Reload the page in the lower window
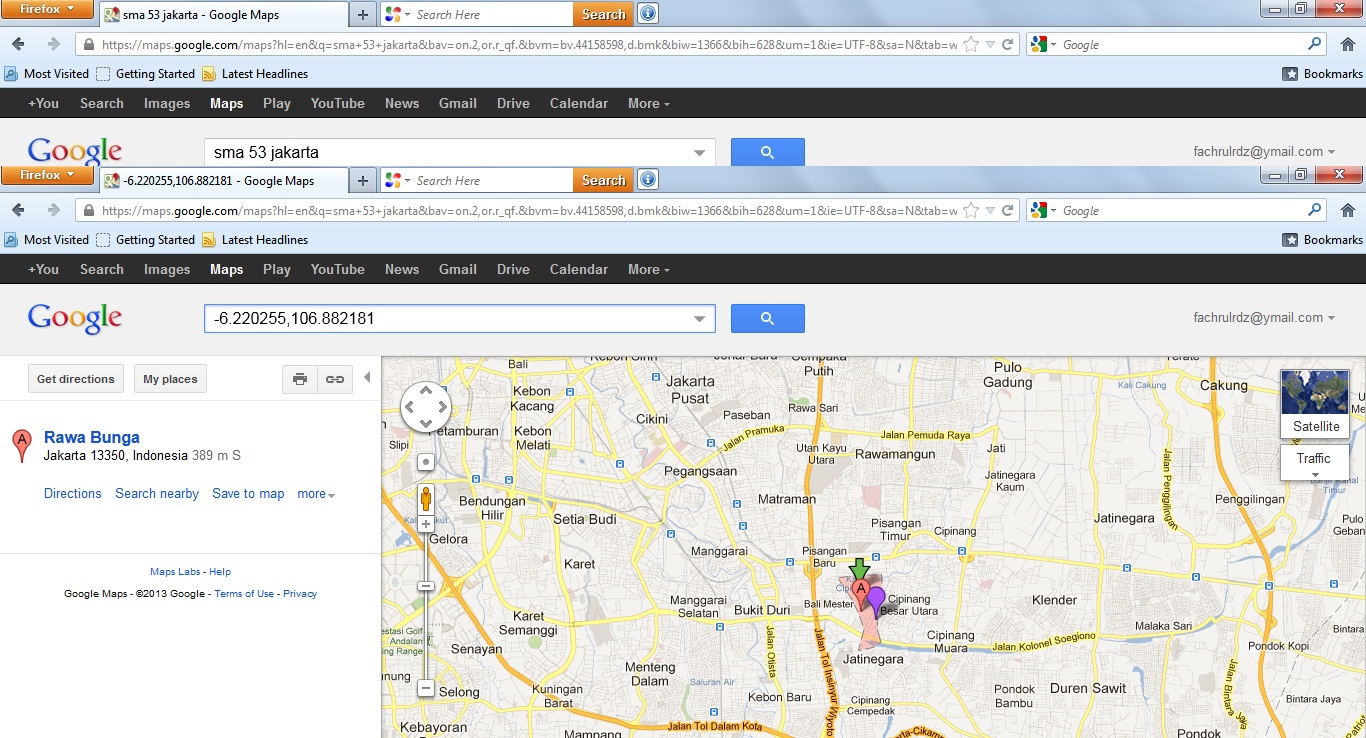This screenshot has width=1366, height=738. click(x=1007, y=211)
